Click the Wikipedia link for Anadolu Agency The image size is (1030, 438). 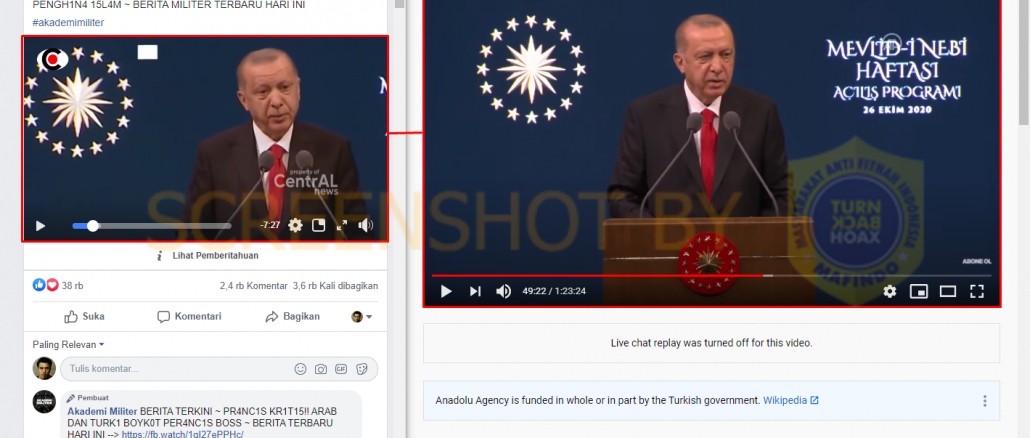point(790,401)
